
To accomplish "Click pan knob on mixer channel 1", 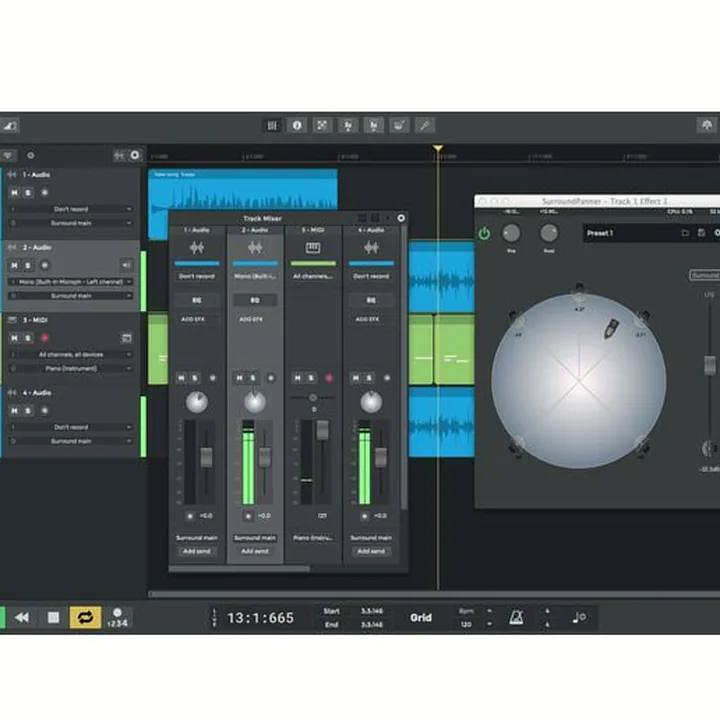I will click(x=197, y=402).
